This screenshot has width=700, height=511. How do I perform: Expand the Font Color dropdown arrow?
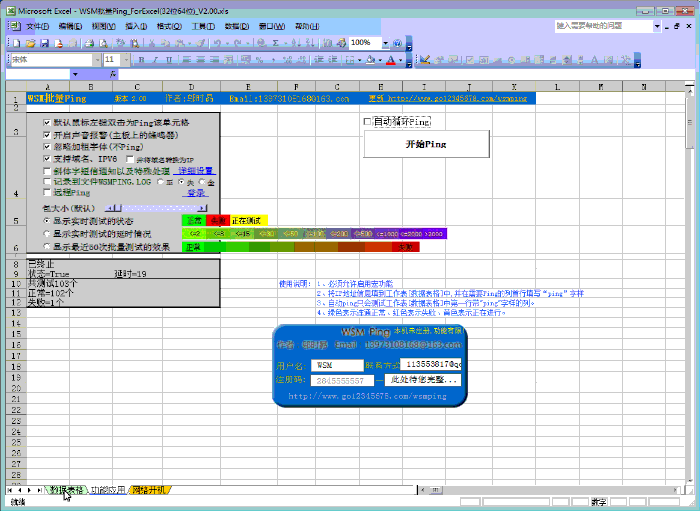click(x=400, y=60)
